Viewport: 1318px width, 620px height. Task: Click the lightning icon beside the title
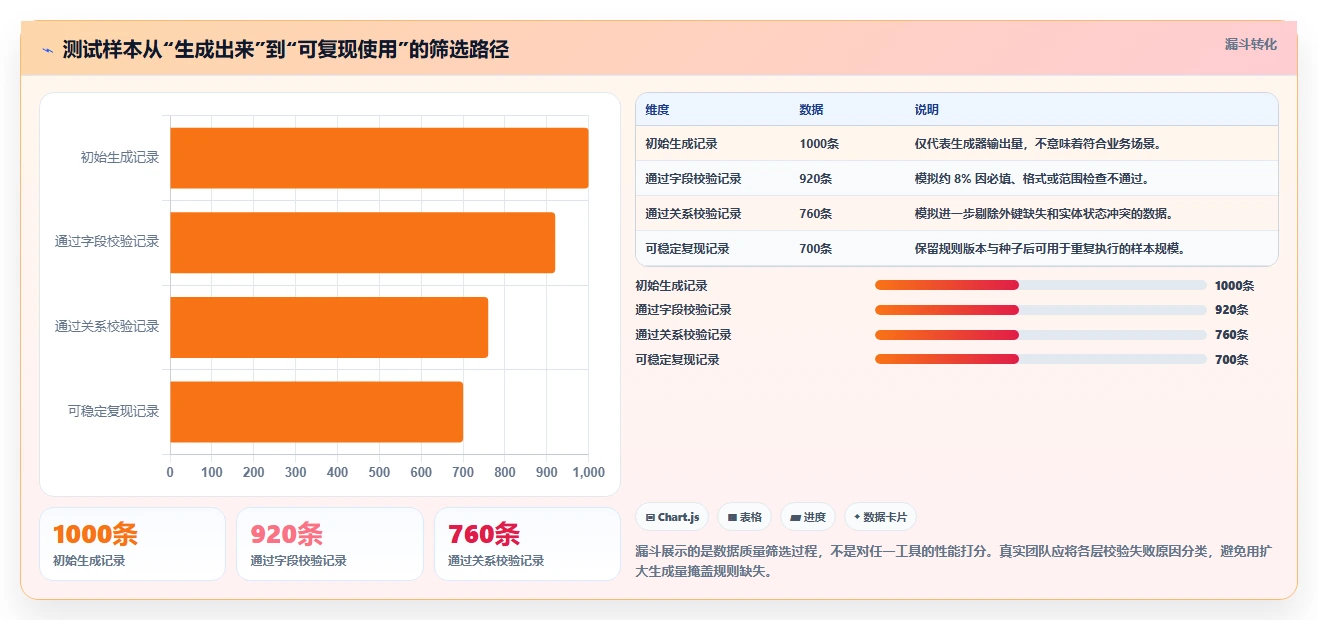48,49
